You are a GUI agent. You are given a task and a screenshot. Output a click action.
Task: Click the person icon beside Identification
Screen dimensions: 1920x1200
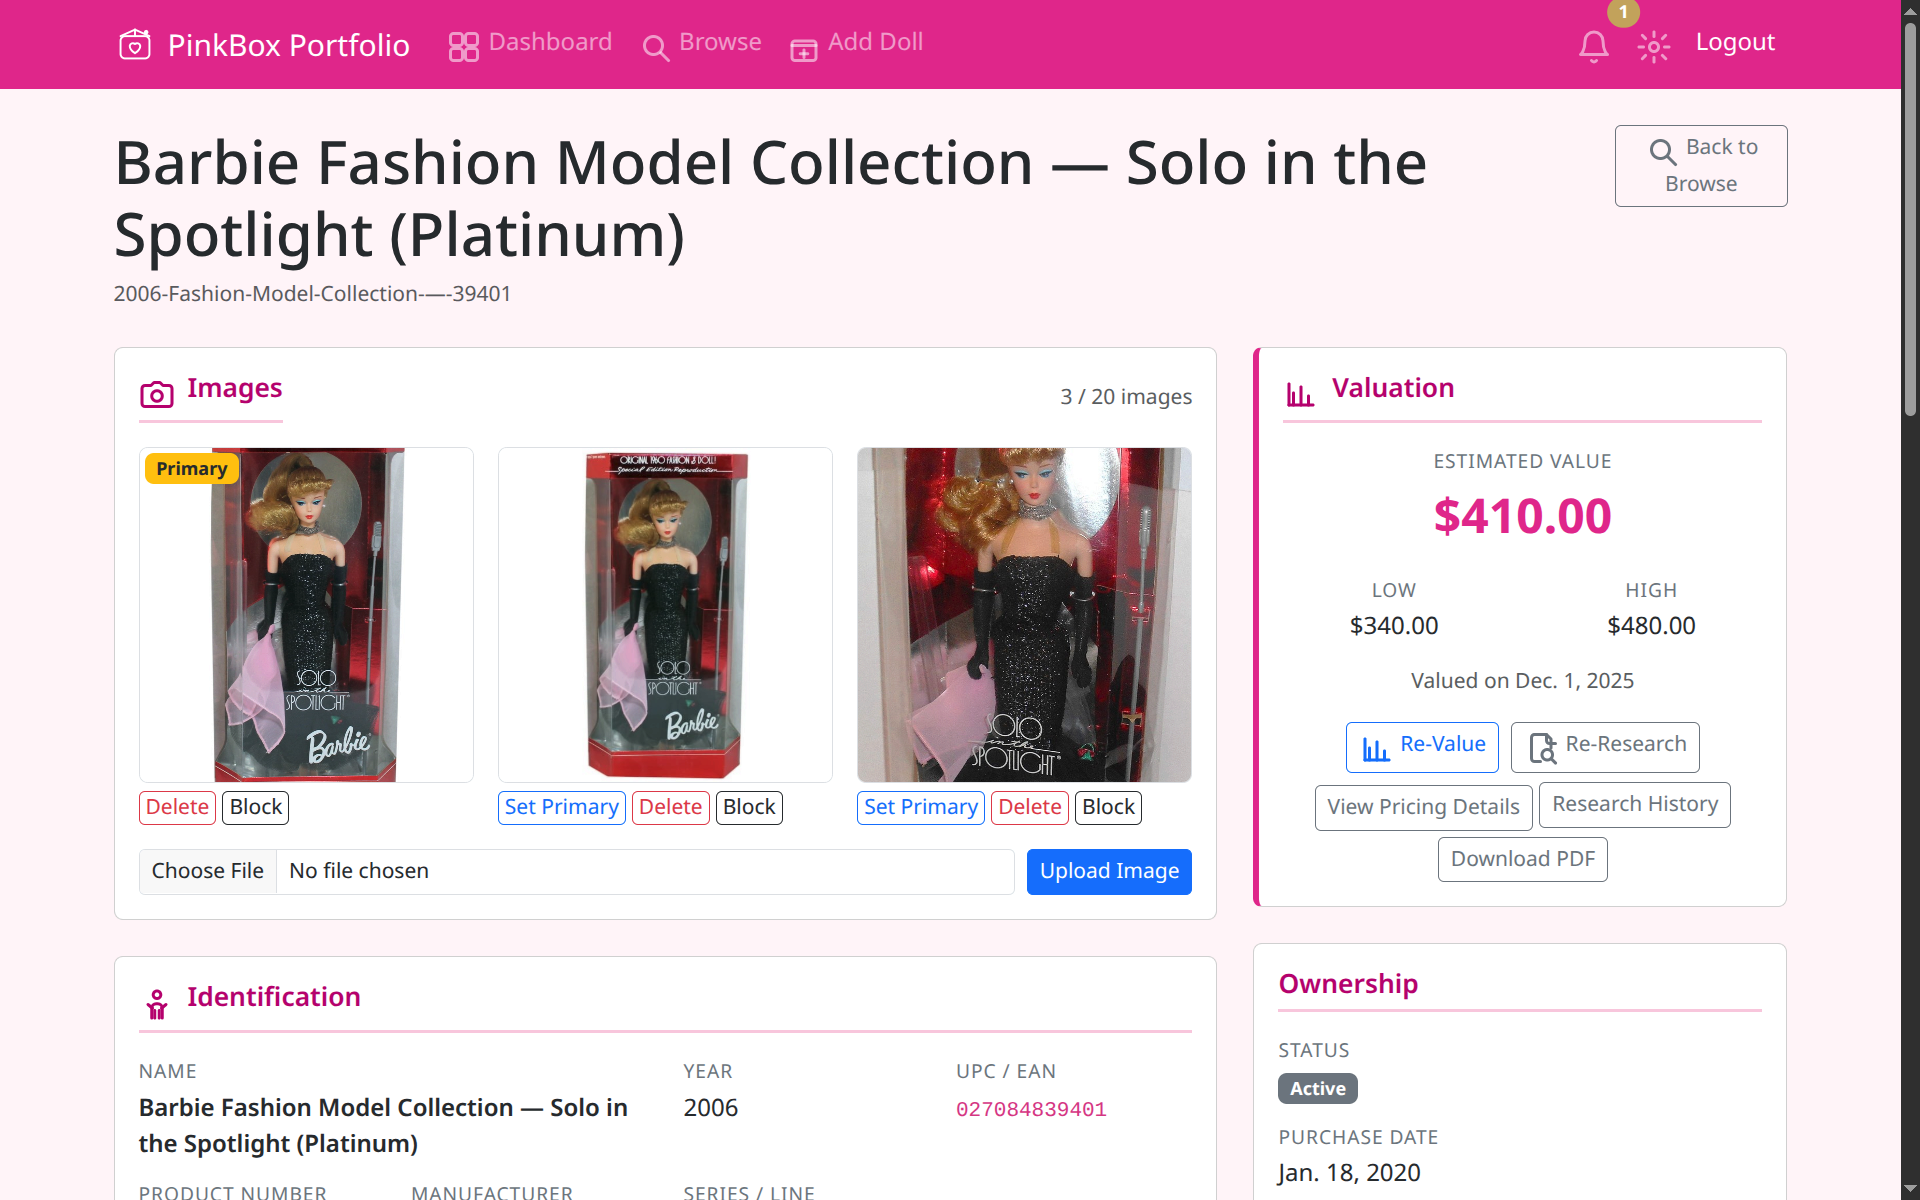click(156, 1003)
